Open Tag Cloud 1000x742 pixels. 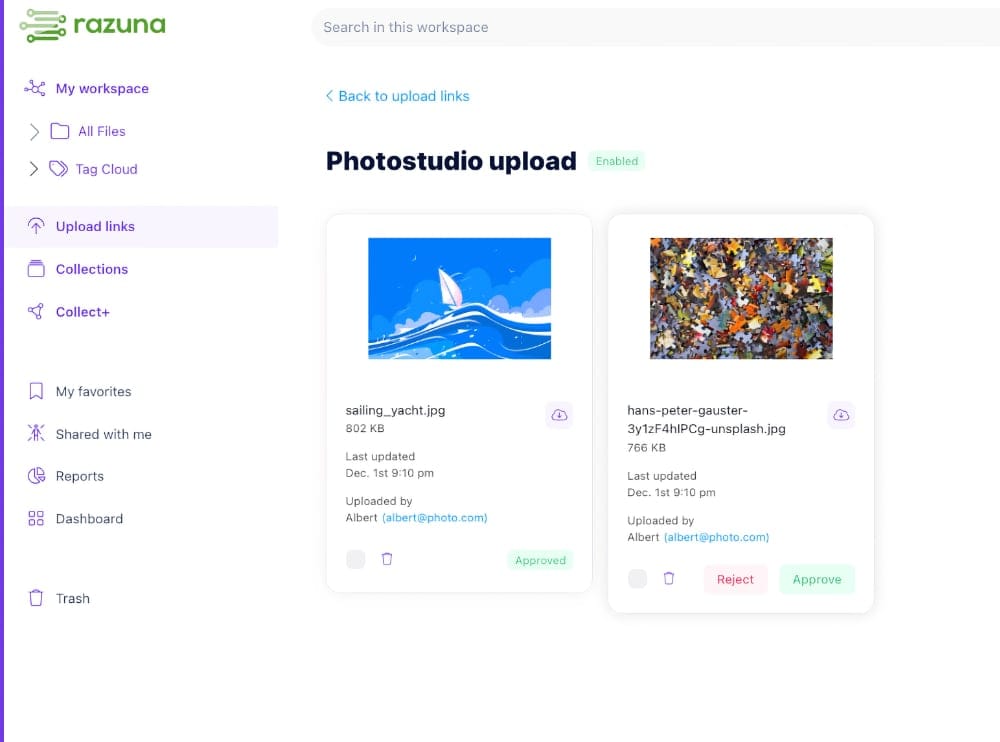point(107,169)
